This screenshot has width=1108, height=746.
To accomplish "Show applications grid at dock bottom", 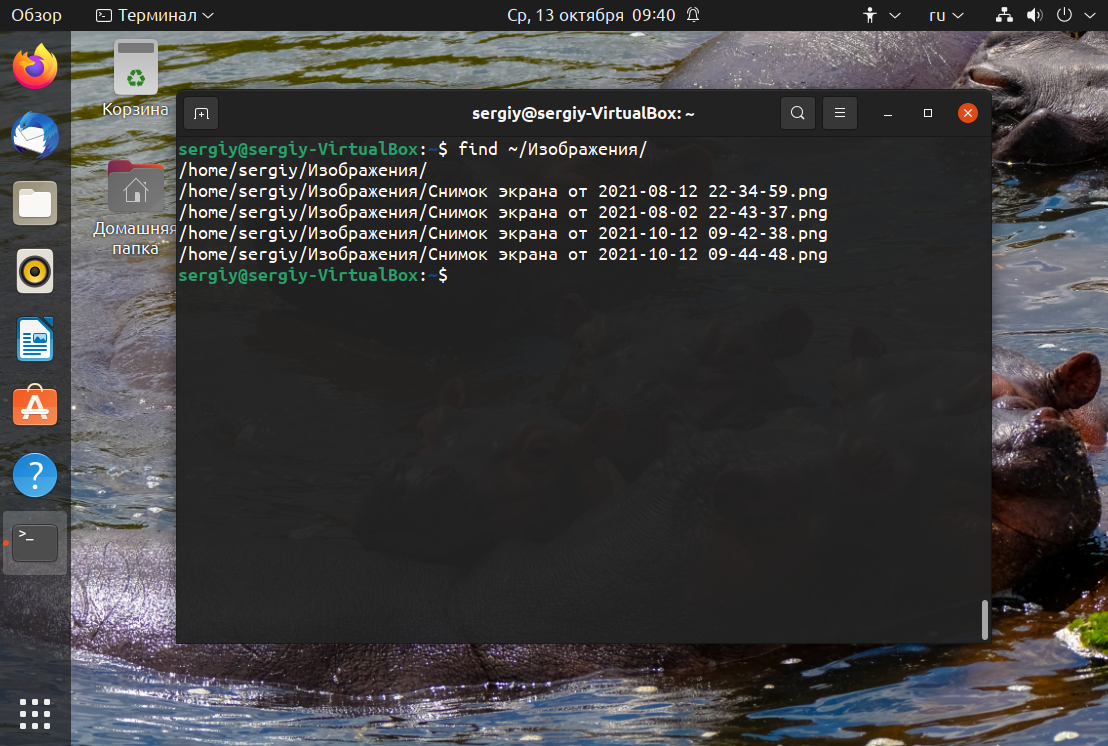I will (35, 714).
